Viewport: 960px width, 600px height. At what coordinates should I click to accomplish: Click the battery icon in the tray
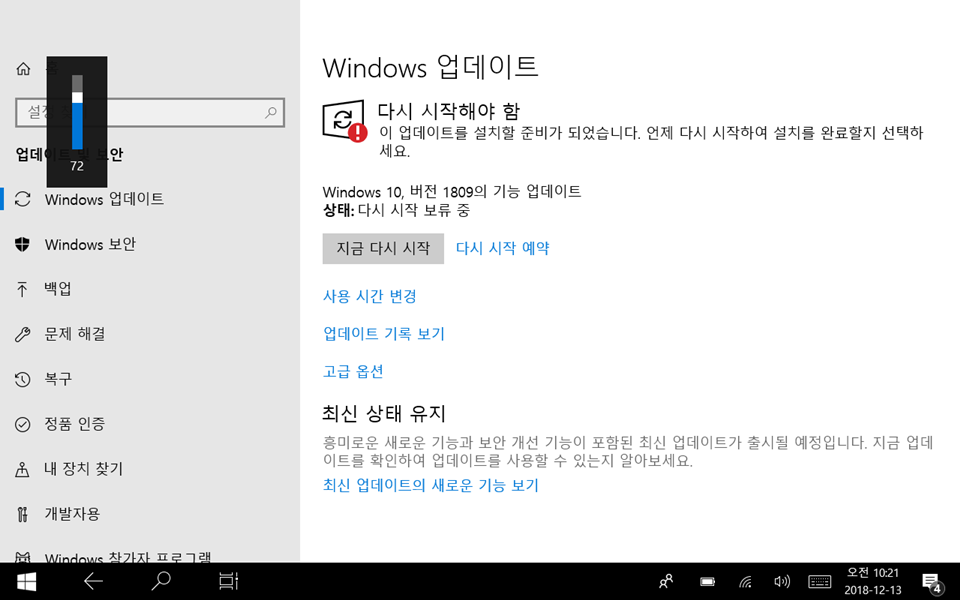click(707, 582)
